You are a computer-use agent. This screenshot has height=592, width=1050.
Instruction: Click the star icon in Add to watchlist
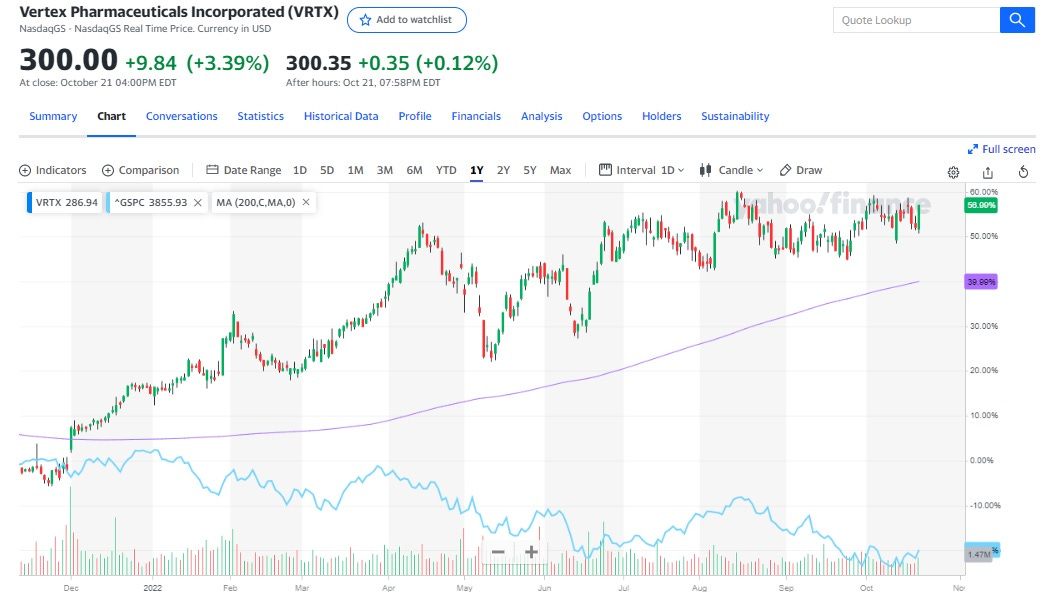click(365, 20)
